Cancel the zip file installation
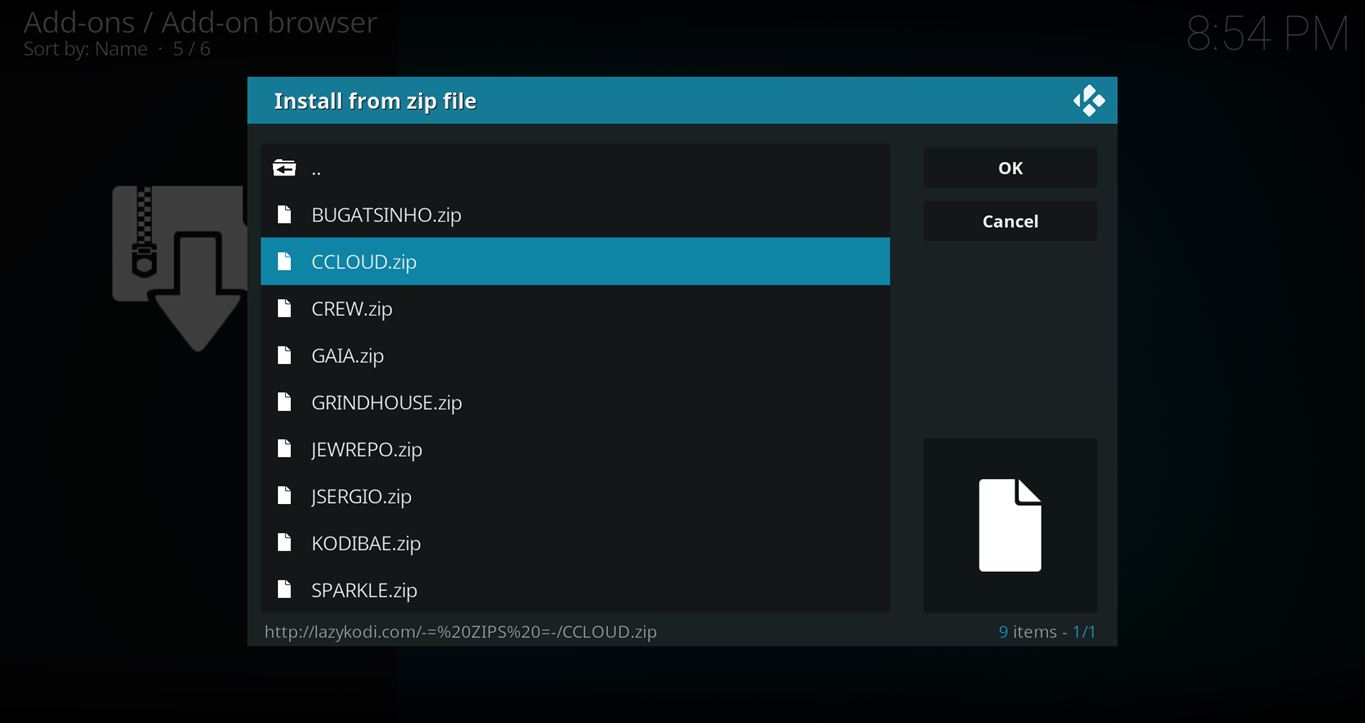 coord(1009,221)
